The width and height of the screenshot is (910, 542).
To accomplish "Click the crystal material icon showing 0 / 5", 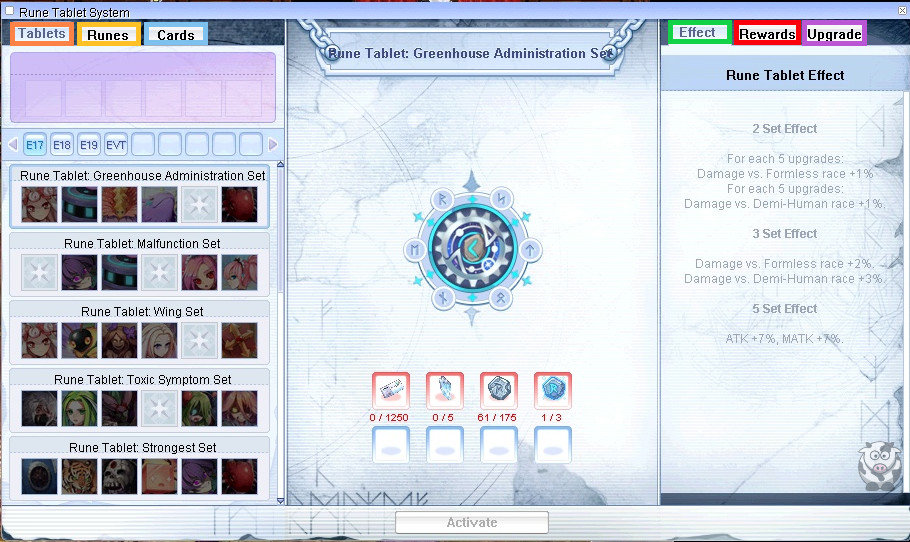I will 445,391.
